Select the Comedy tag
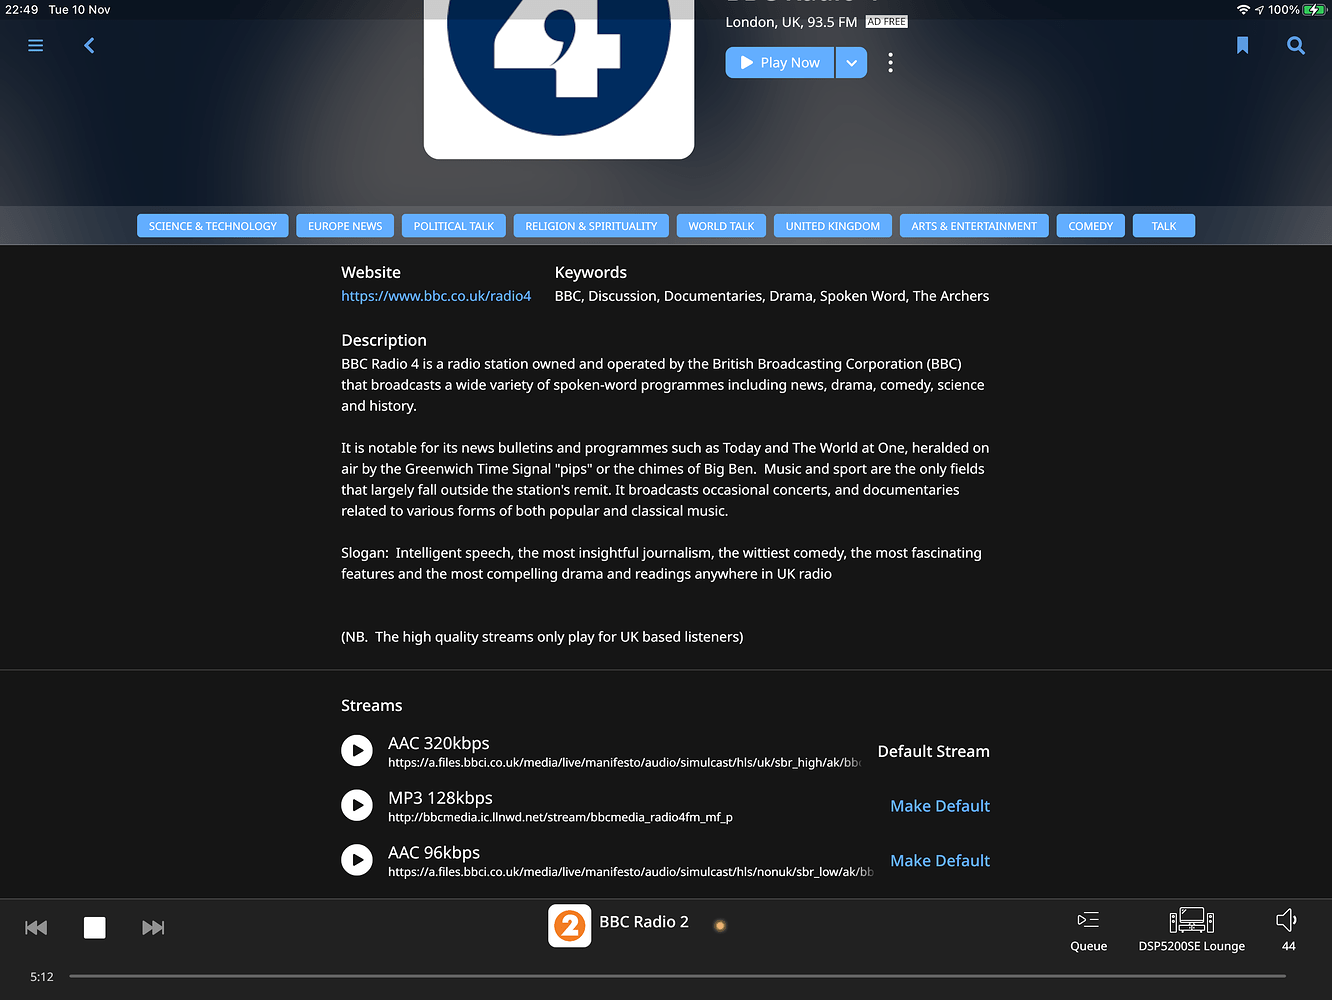Viewport: 1332px width, 1000px height. click(x=1090, y=226)
